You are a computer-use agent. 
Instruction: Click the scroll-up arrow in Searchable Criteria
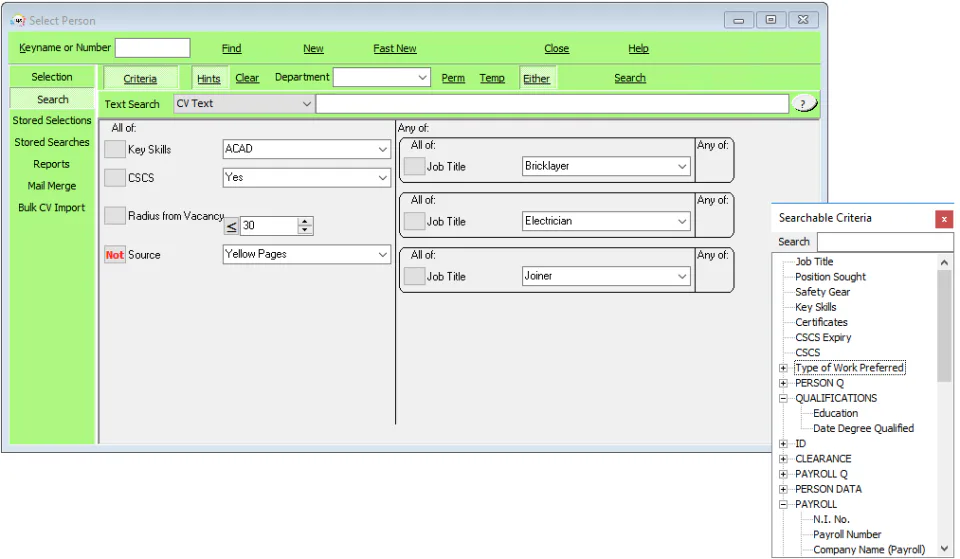tap(944, 262)
